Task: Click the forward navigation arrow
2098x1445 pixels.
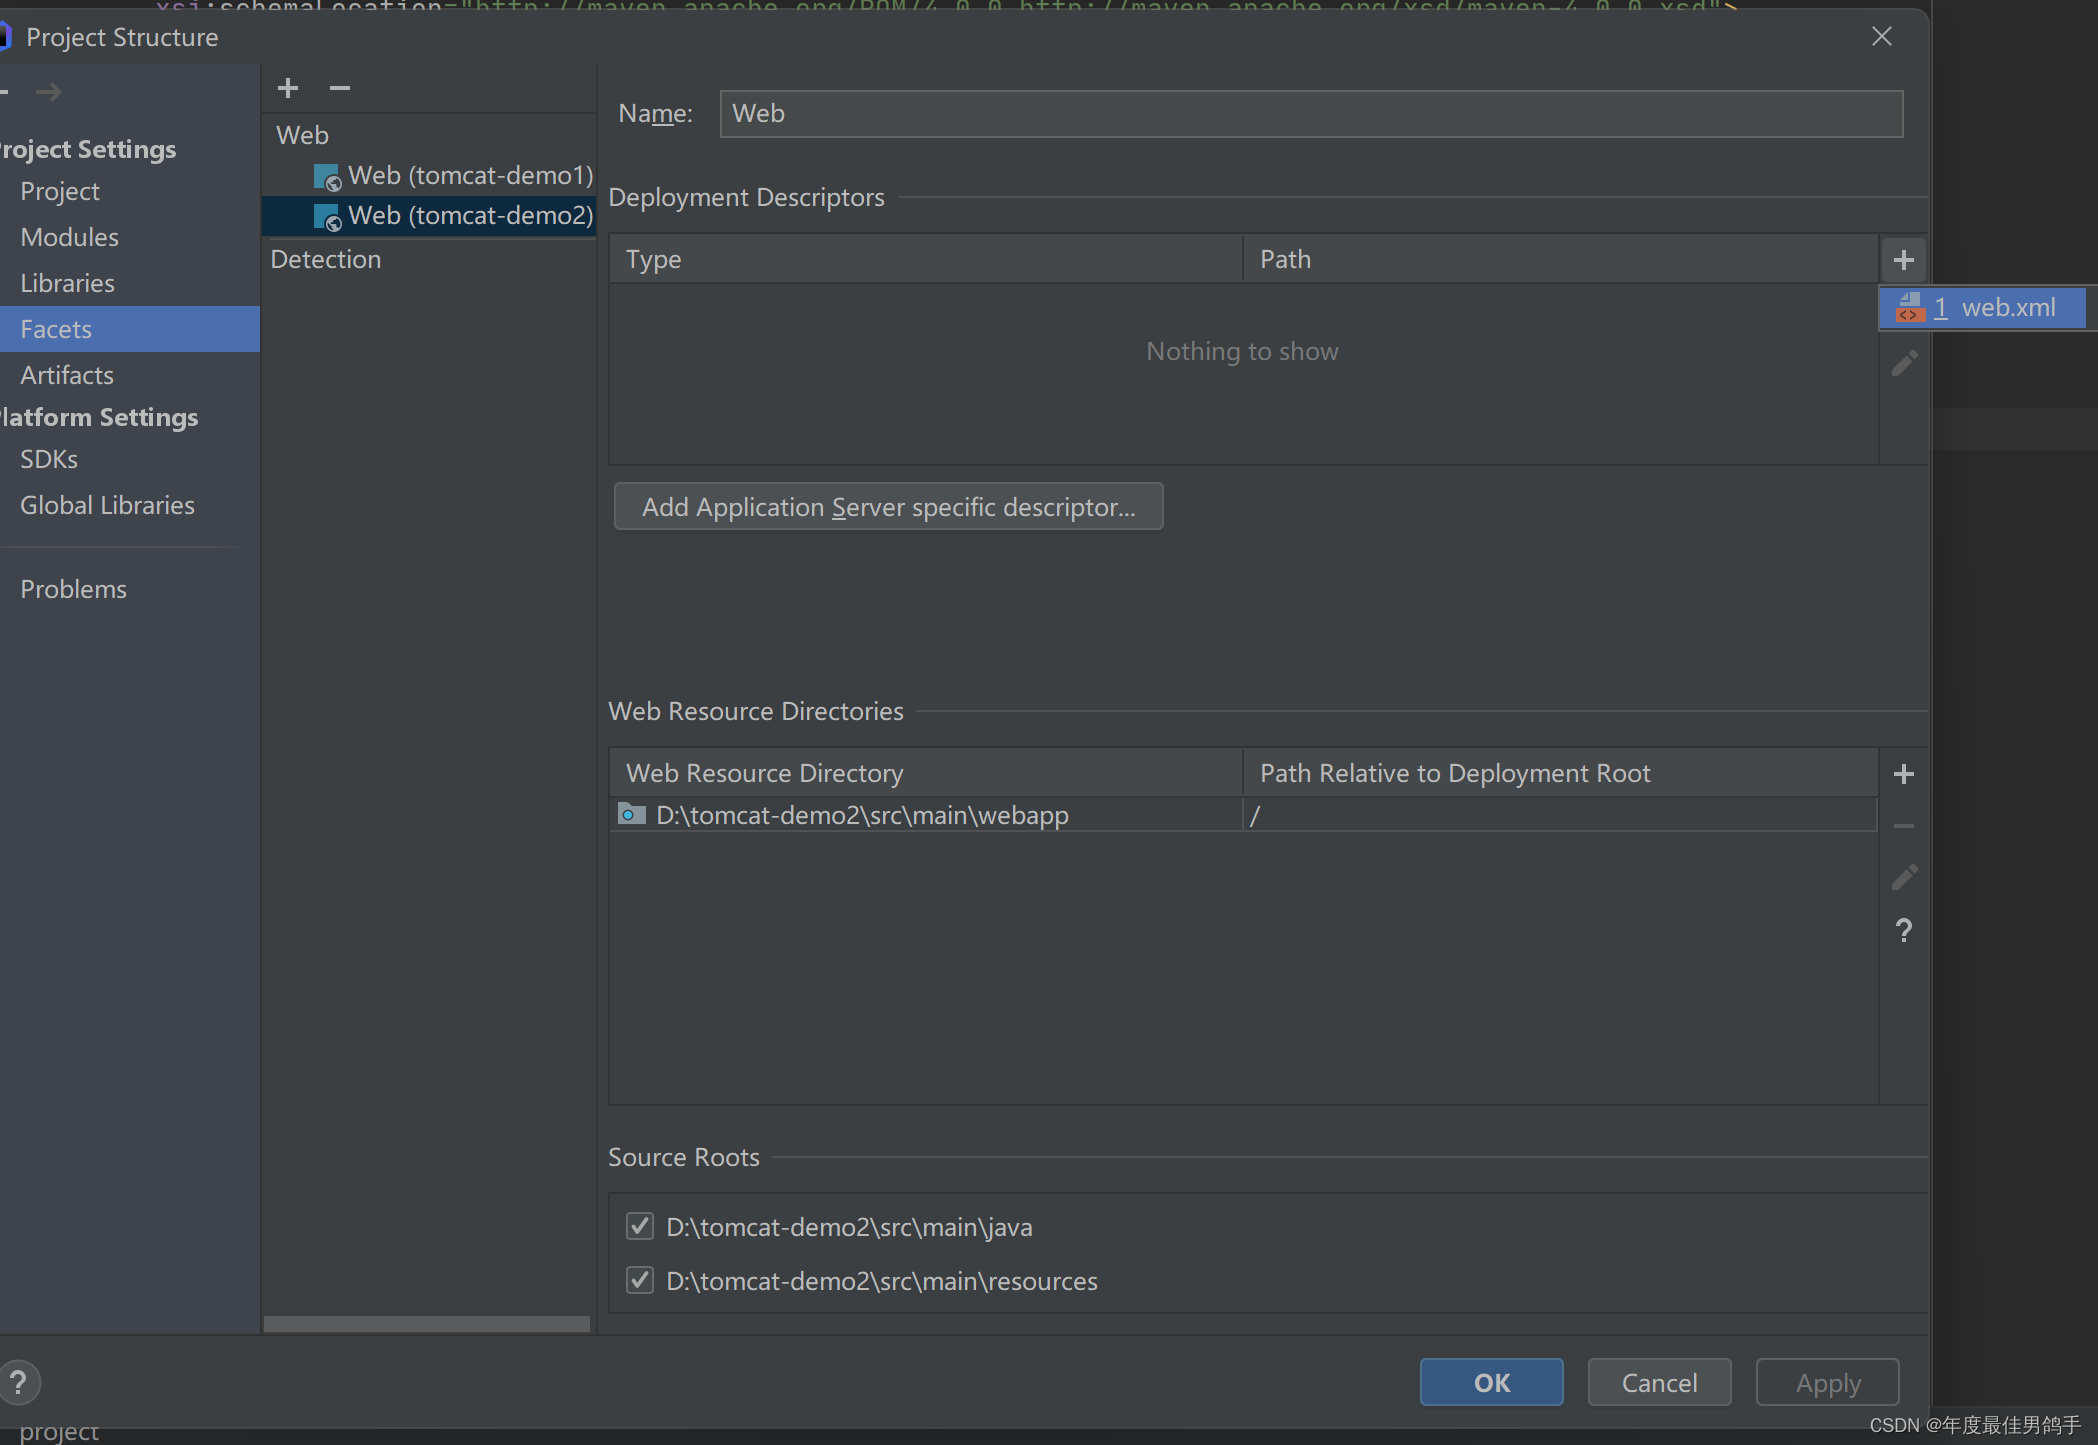Action: (x=48, y=92)
